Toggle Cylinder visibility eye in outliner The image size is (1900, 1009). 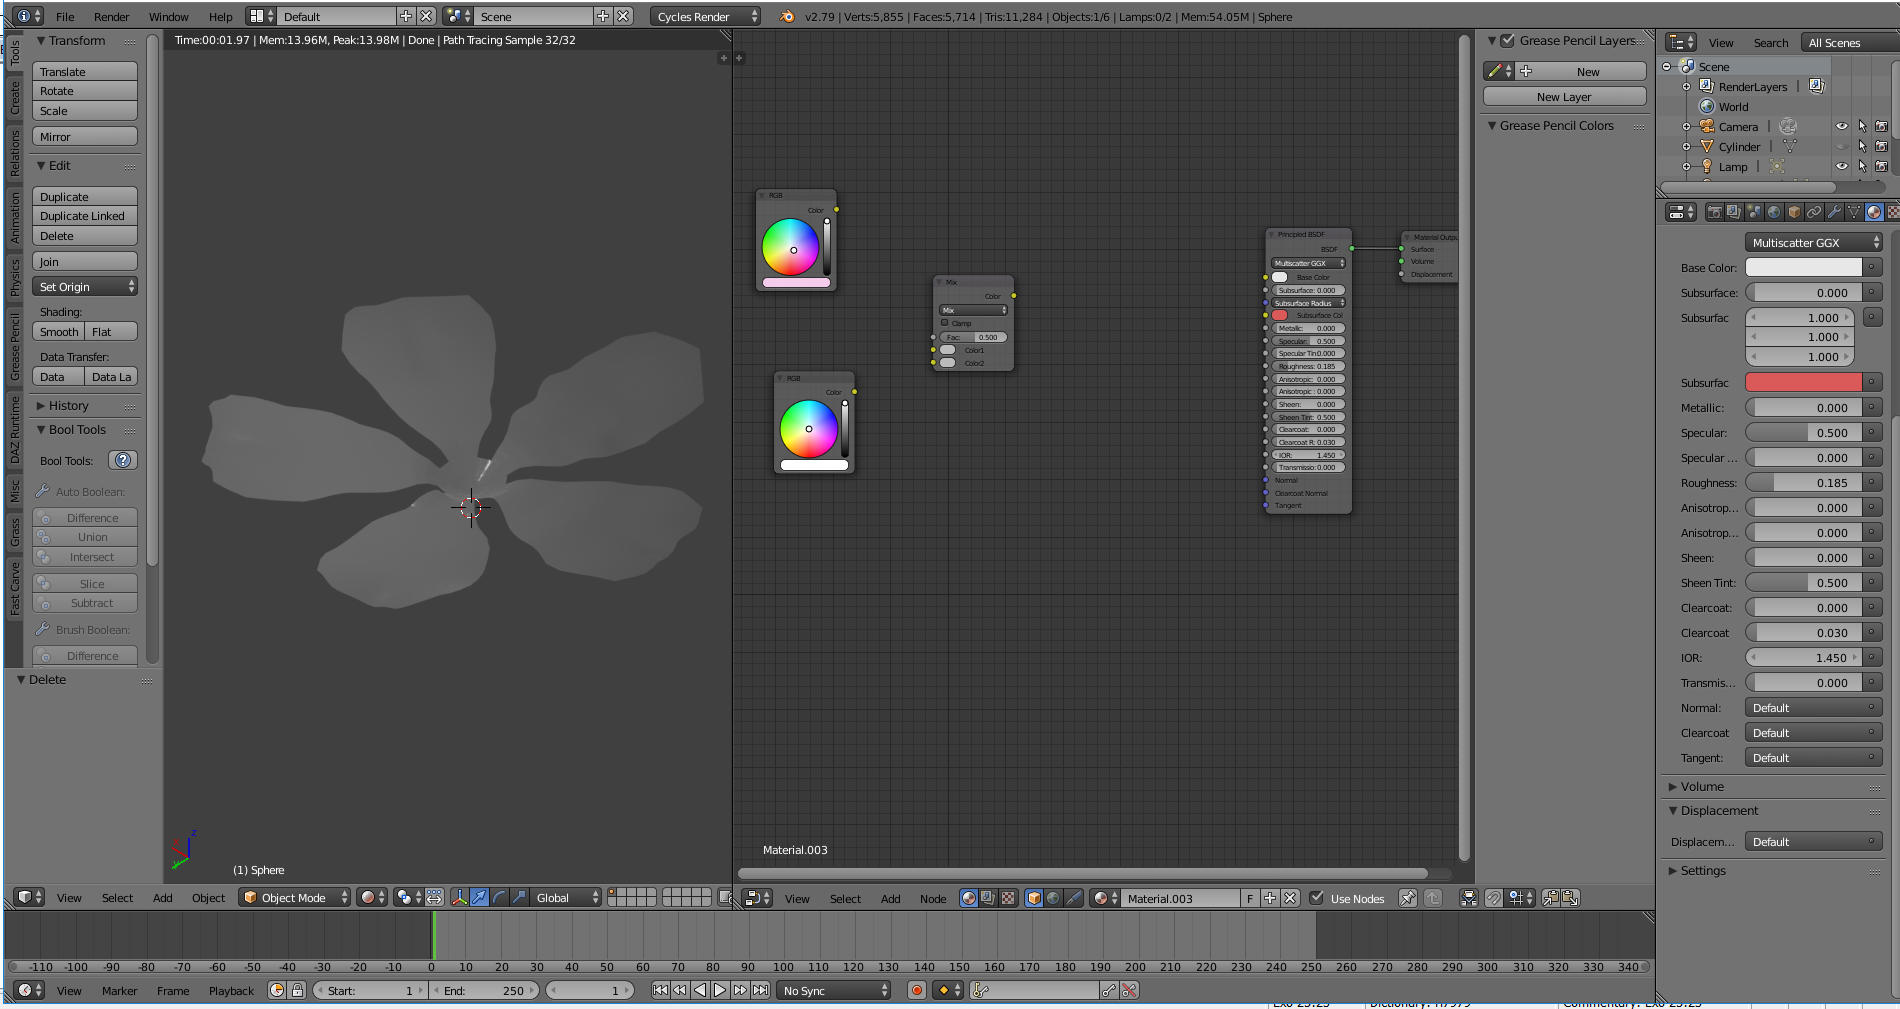[x=1841, y=146]
